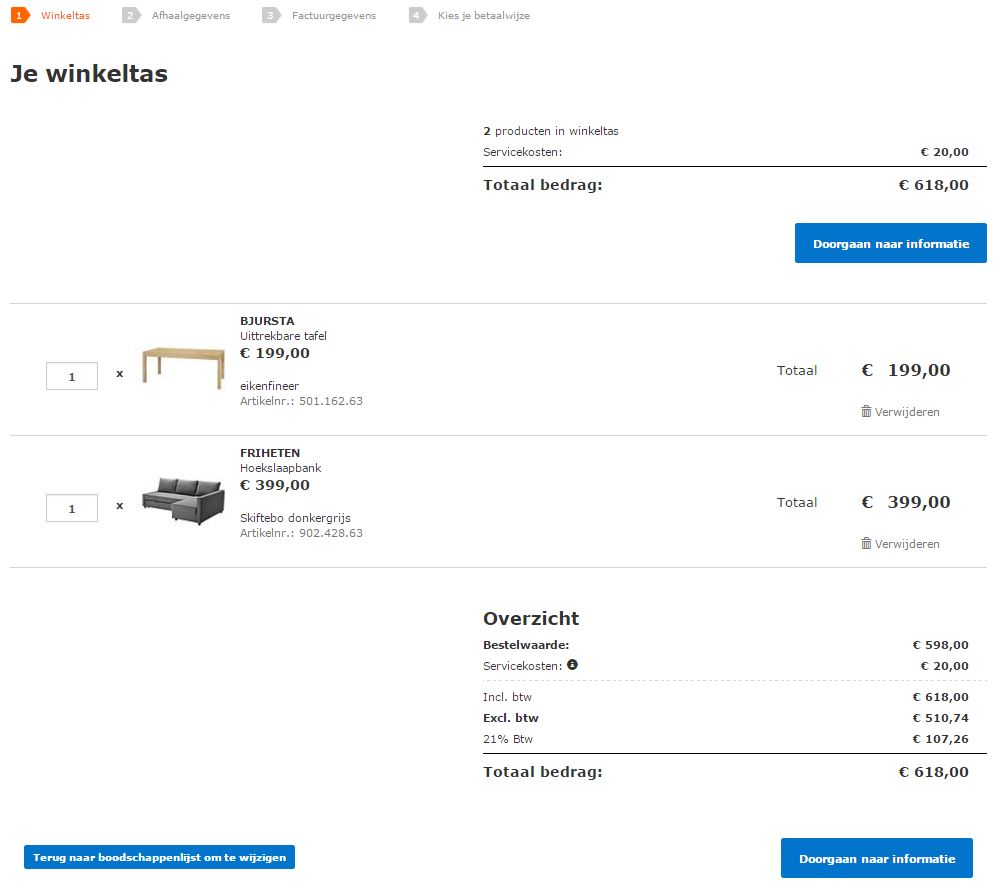The width and height of the screenshot is (999, 887).
Task: Click the Winkeltas step label
Action: (66, 15)
